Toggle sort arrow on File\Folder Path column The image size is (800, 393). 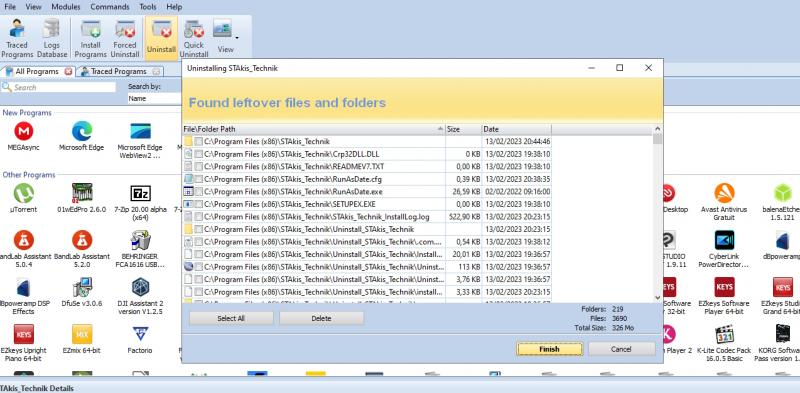pos(440,129)
